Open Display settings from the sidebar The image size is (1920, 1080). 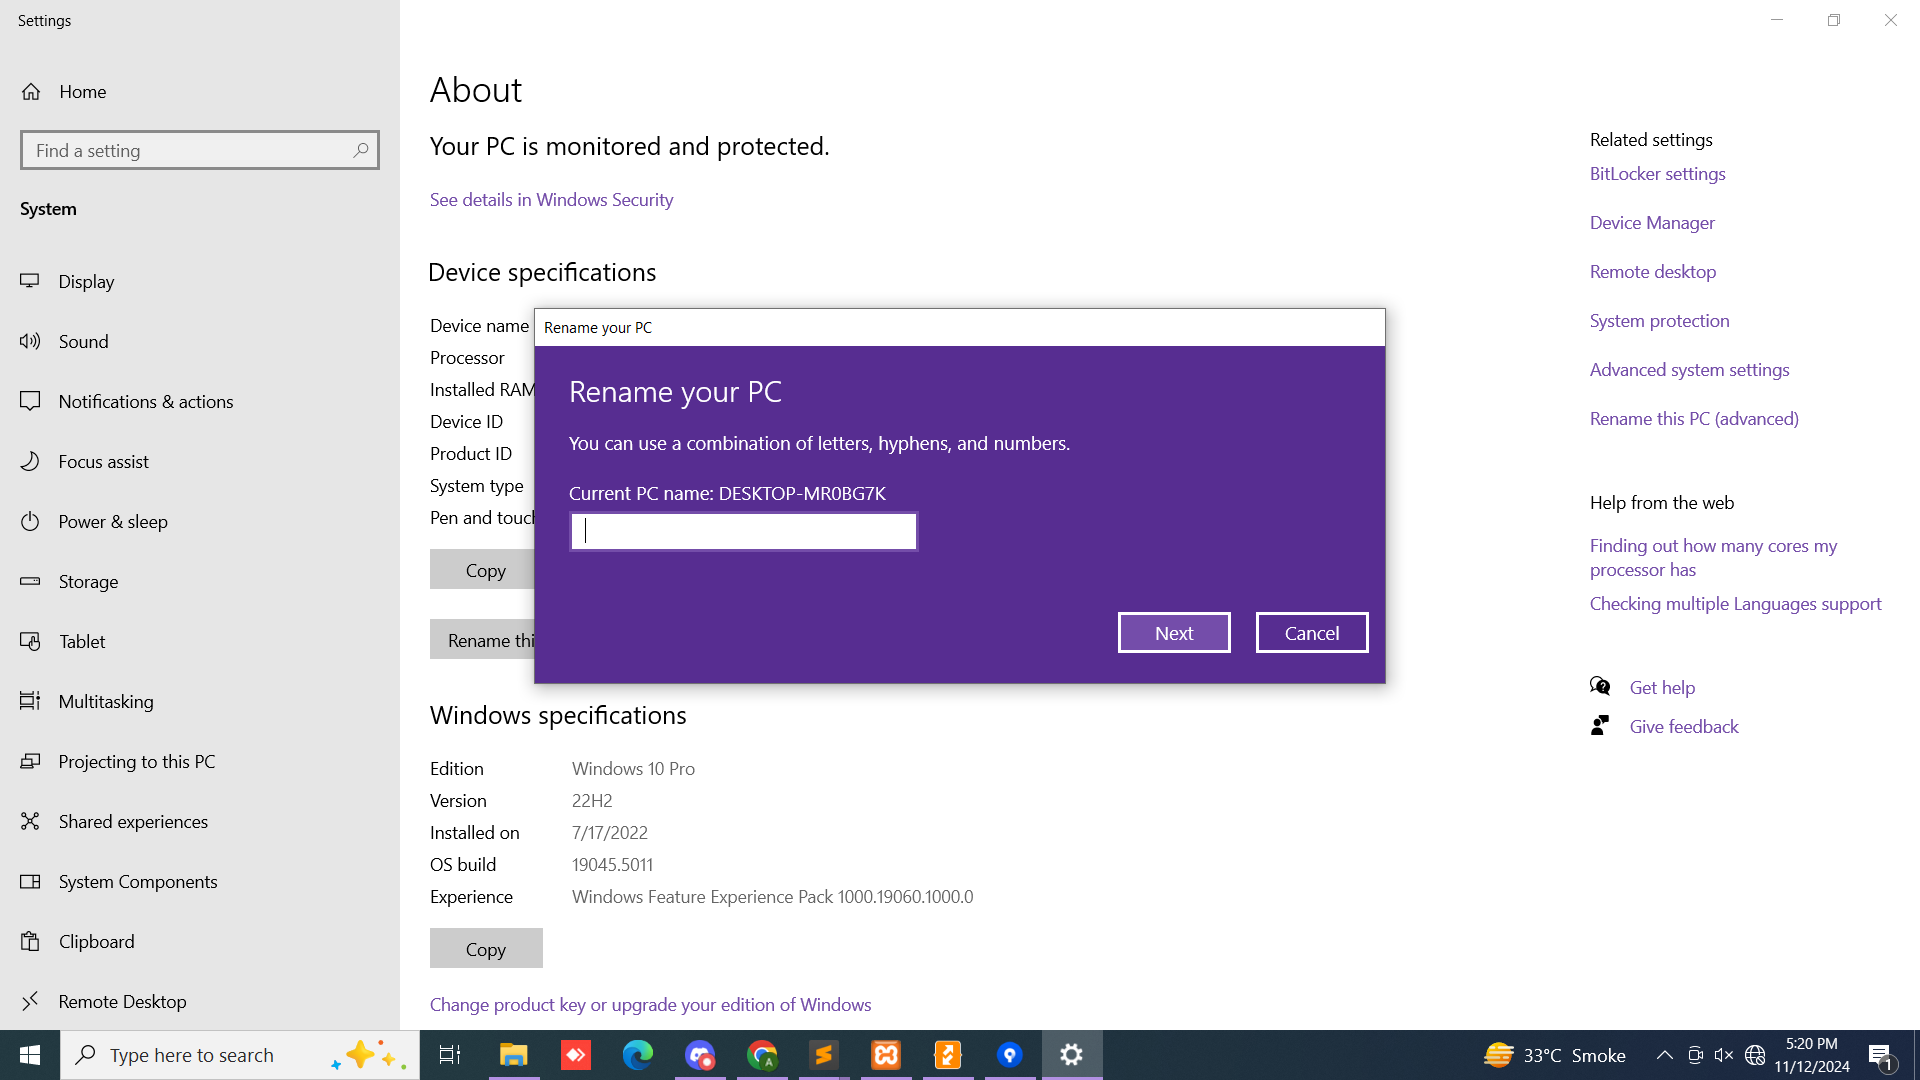pos(87,281)
